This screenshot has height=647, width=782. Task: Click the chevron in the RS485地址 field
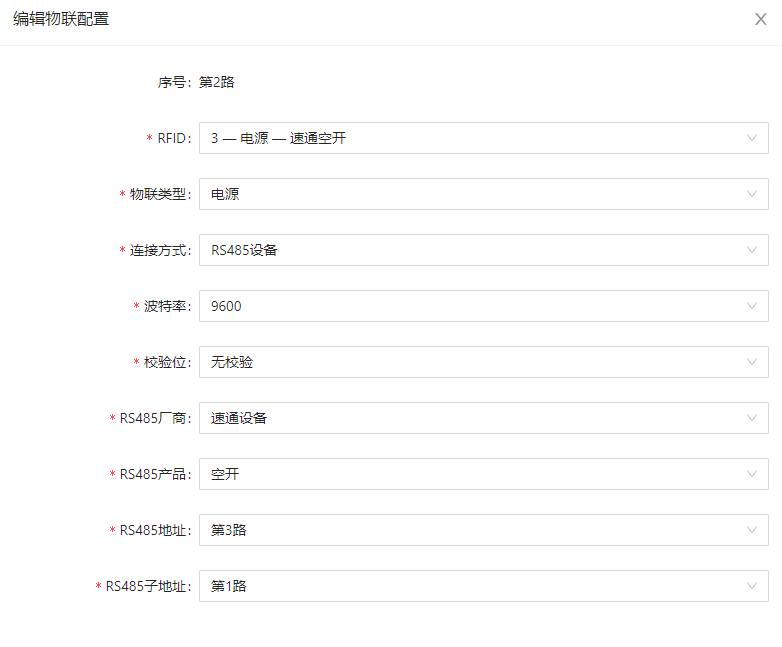tap(752, 530)
